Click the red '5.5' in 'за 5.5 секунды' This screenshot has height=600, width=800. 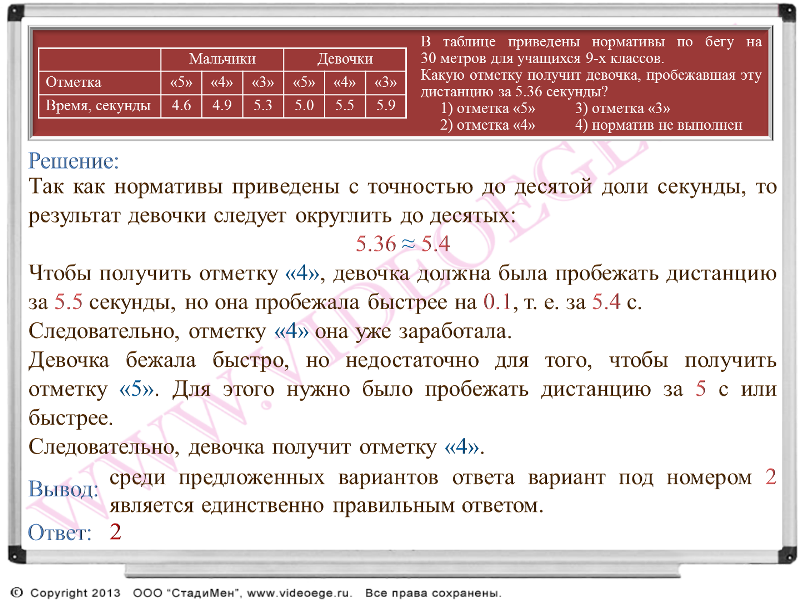(68, 302)
